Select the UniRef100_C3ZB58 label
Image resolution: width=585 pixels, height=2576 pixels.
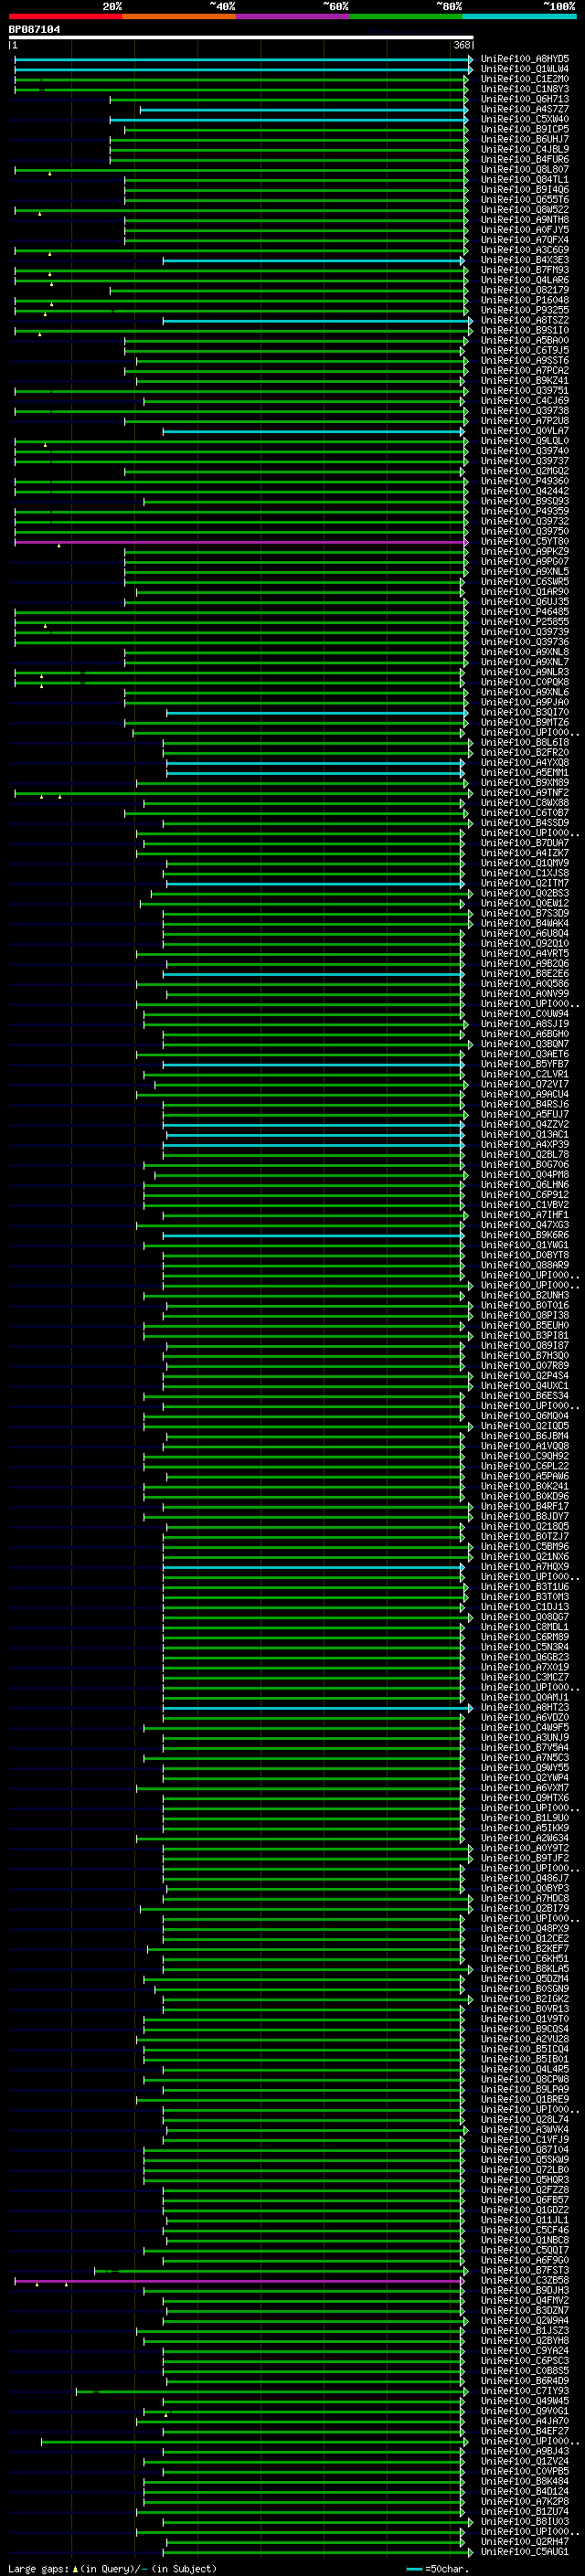coord(525,2281)
